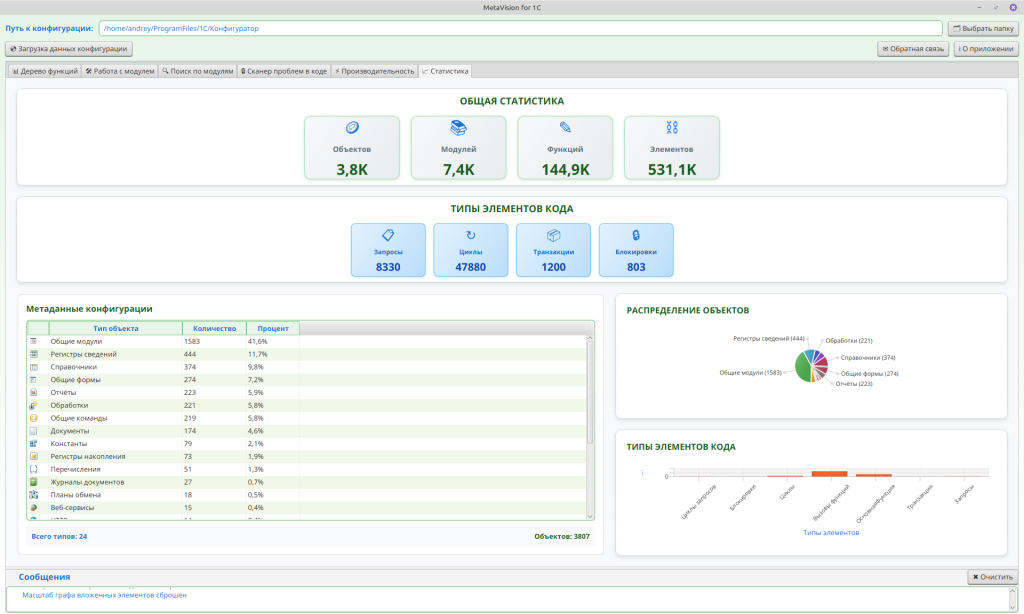Click the Отчёты row icon
The image size is (1024, 614).
click(33, 393)
